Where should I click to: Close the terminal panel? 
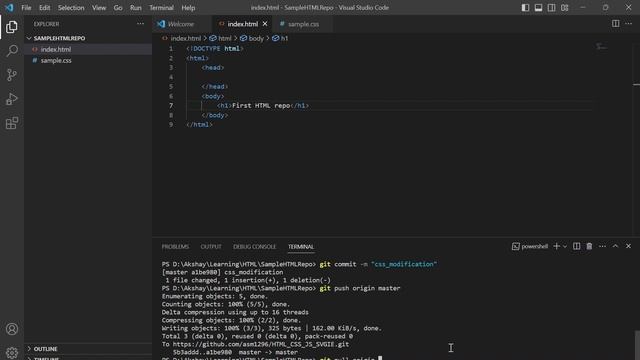[629, 246]
